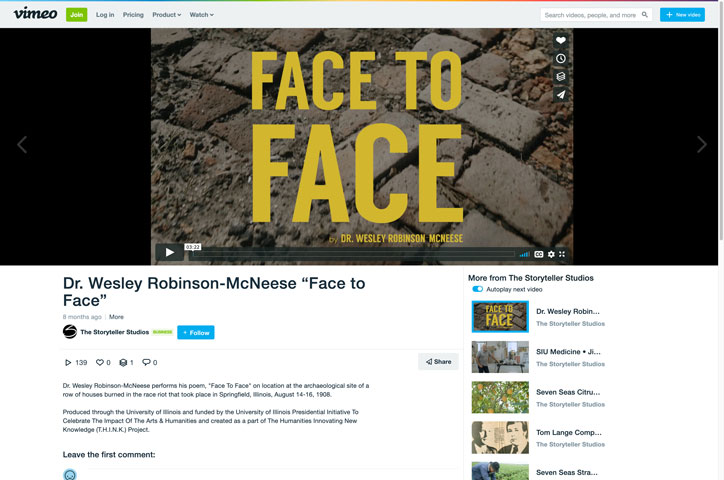The image size is (724, 480).
Task: Follow The Storyteller Studios
Action: (196, 332)
